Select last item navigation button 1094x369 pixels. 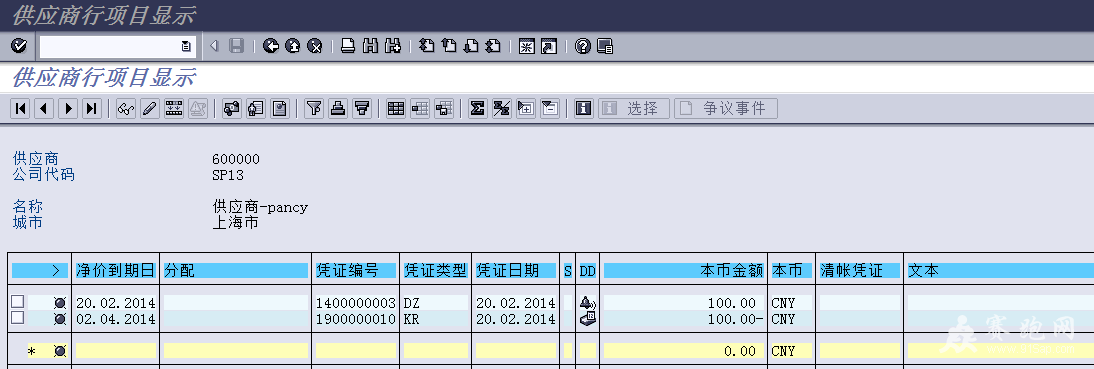91,108
